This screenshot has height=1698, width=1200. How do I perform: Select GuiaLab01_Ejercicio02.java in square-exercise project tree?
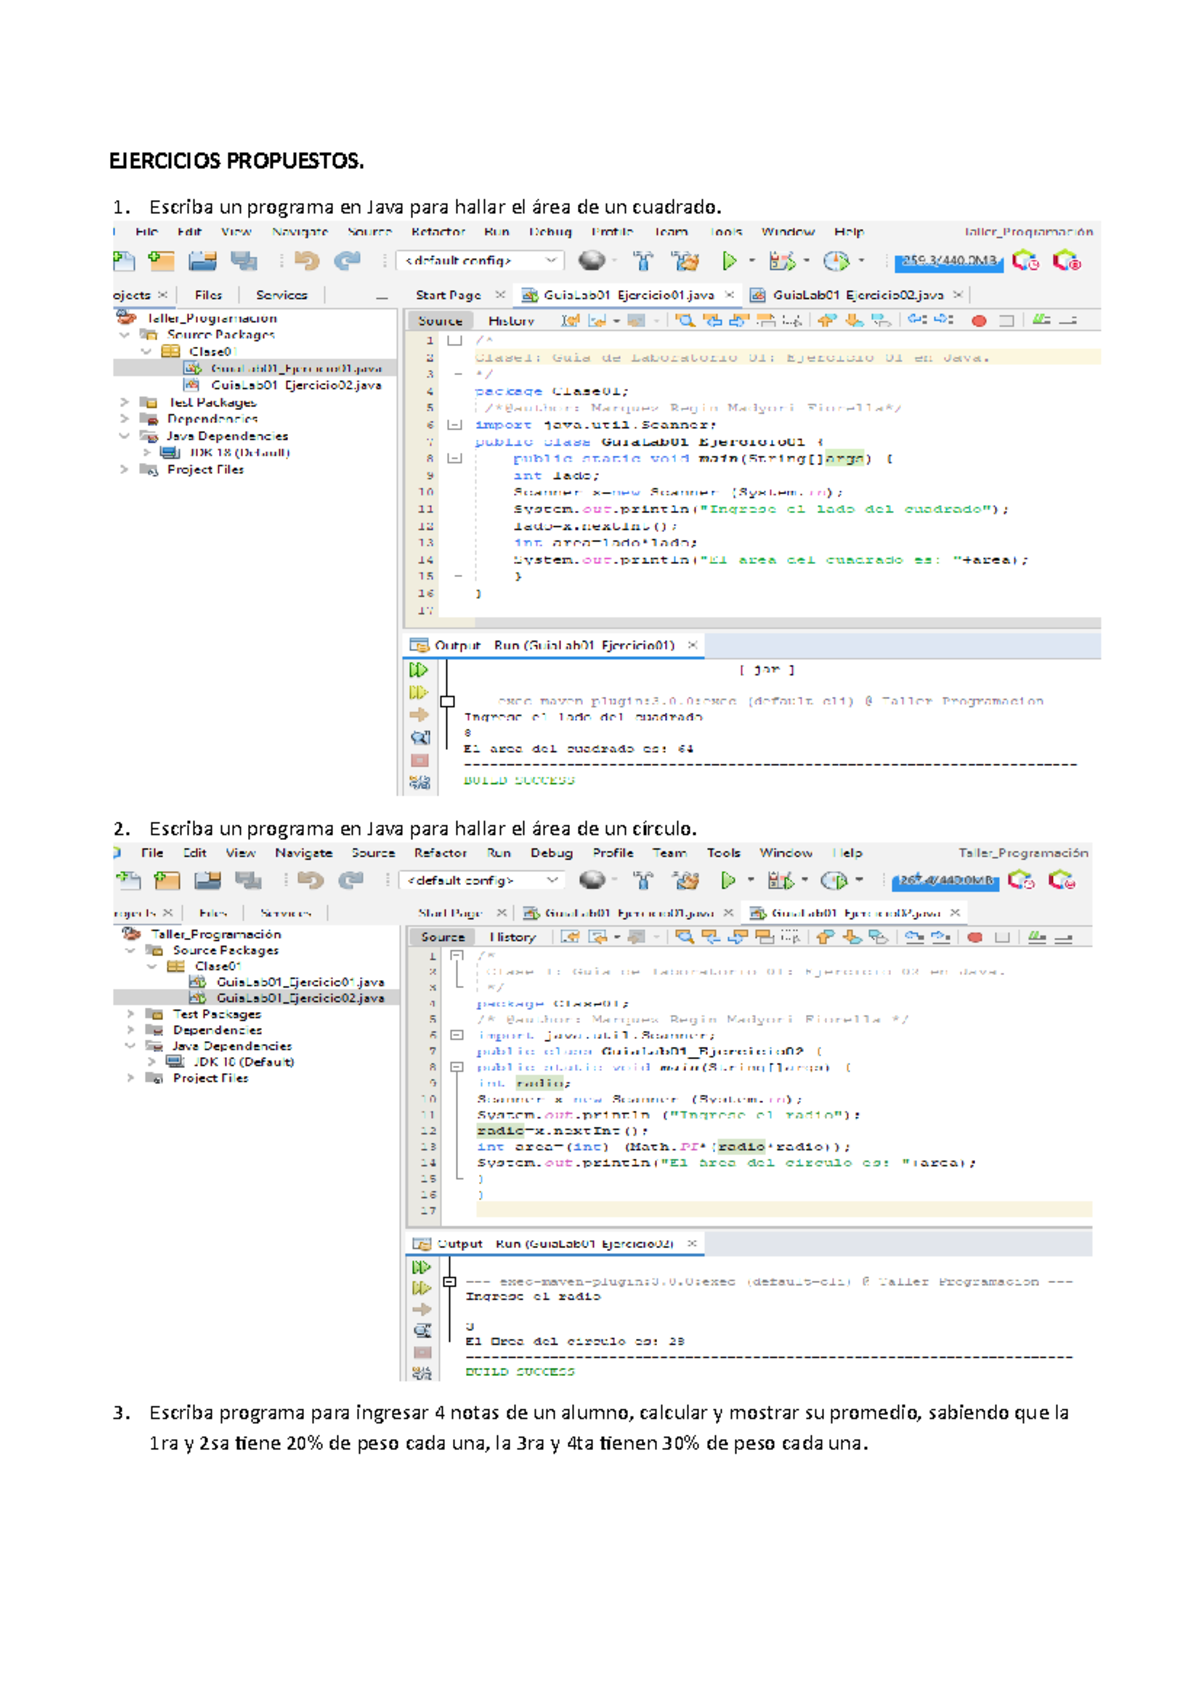click(295, 385)
